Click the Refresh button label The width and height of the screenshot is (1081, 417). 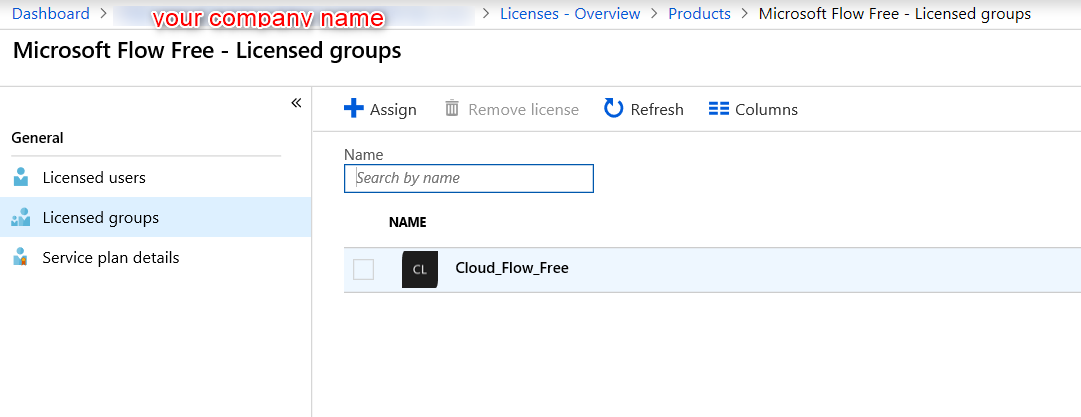pyautogui.click(x=657, y=110)
